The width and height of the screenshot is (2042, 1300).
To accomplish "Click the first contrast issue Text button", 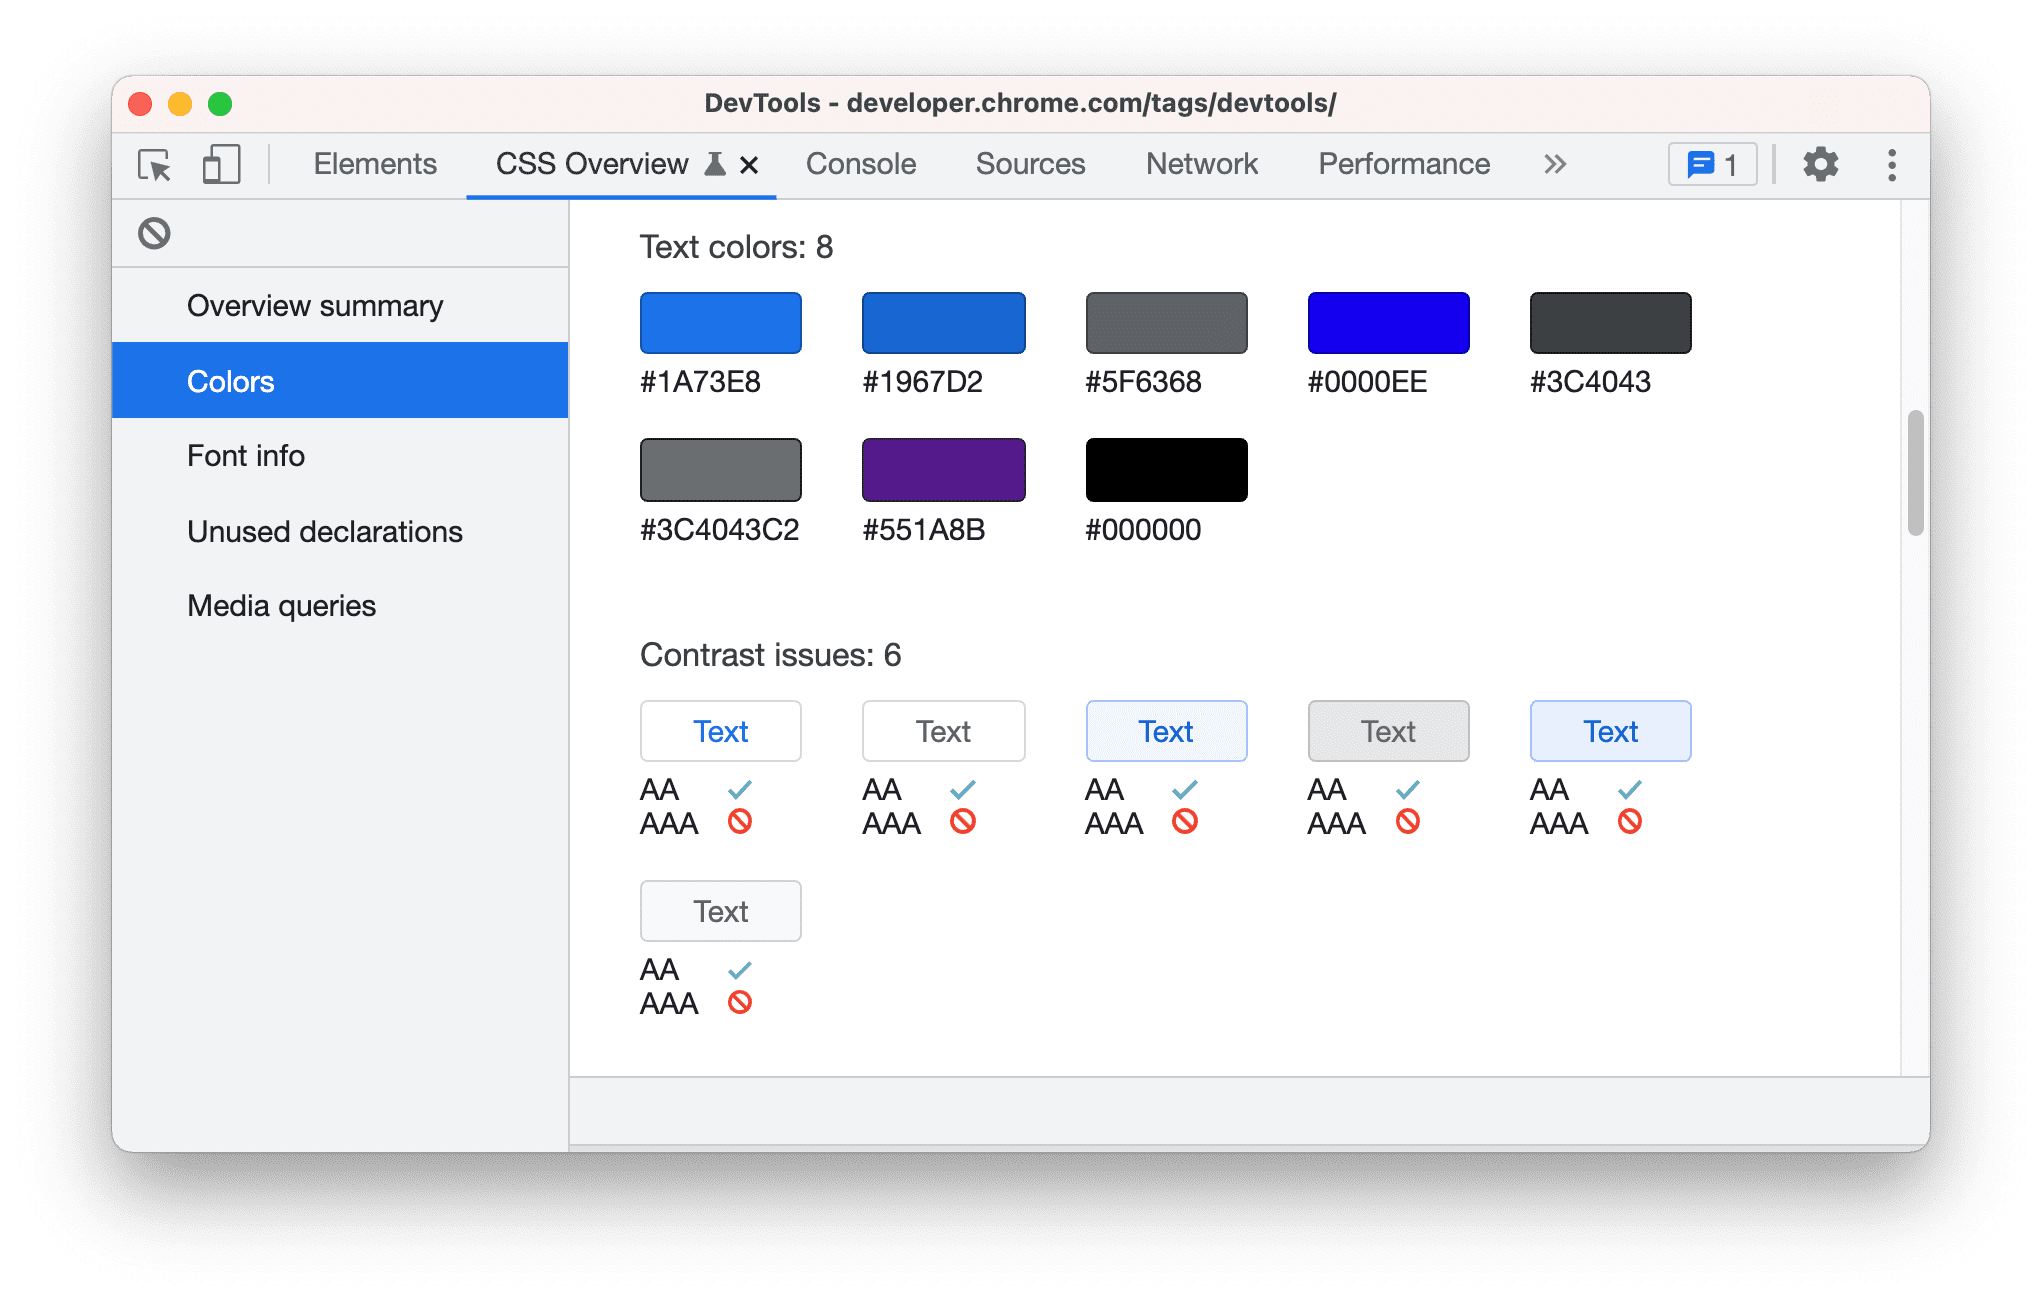I will point(720,730).
